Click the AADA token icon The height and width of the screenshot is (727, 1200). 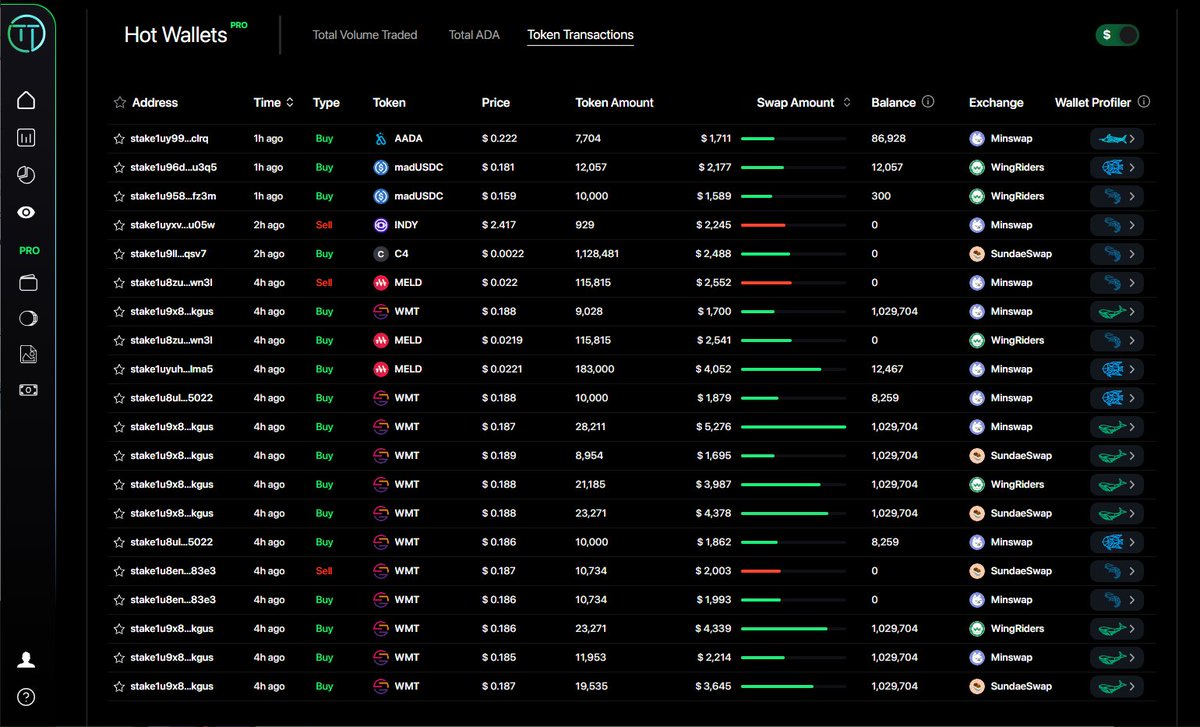(380, 139)
